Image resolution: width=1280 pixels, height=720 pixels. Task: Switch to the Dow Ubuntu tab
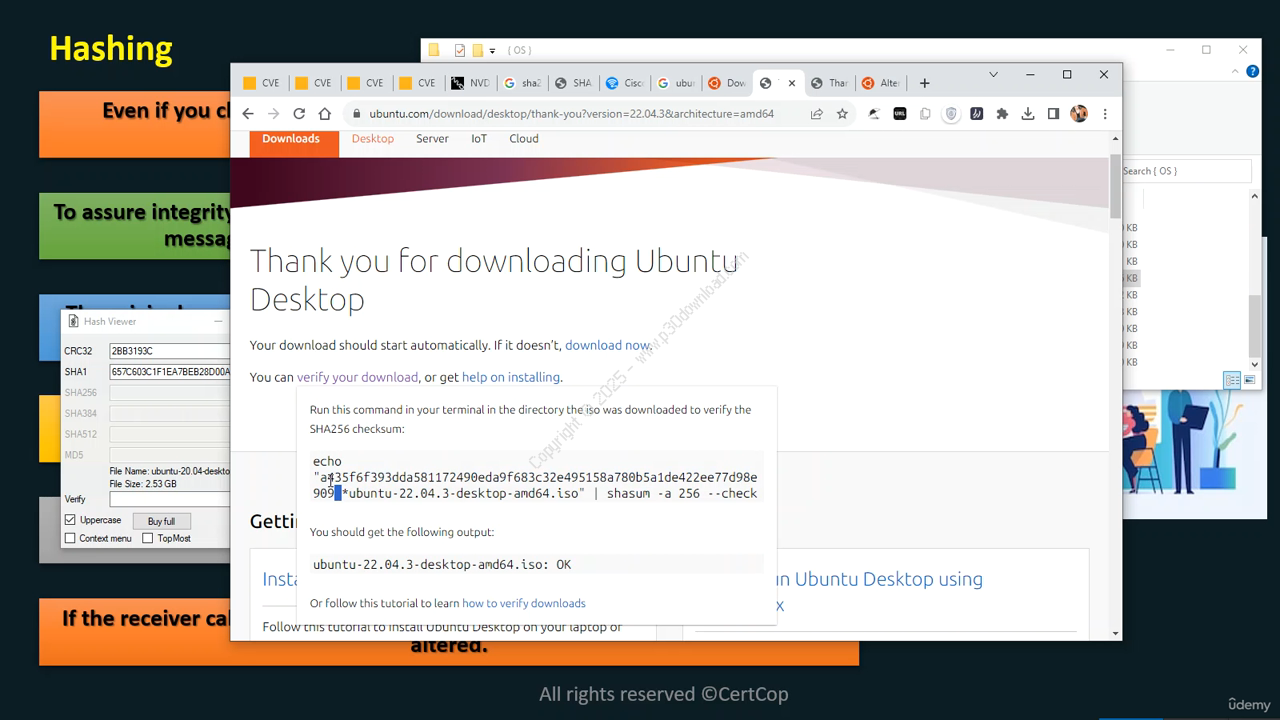pos(727,83)
